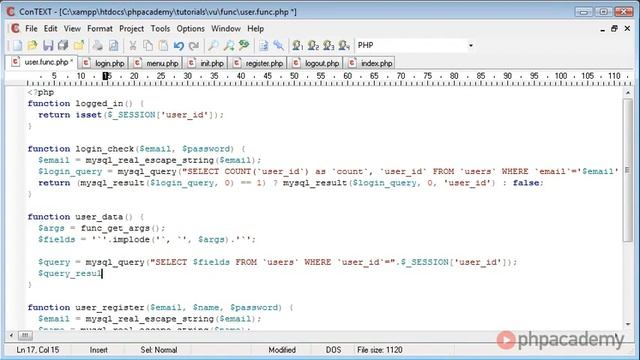Restore the inner document window
The image size is (640, 360).
tap(614, 29)
